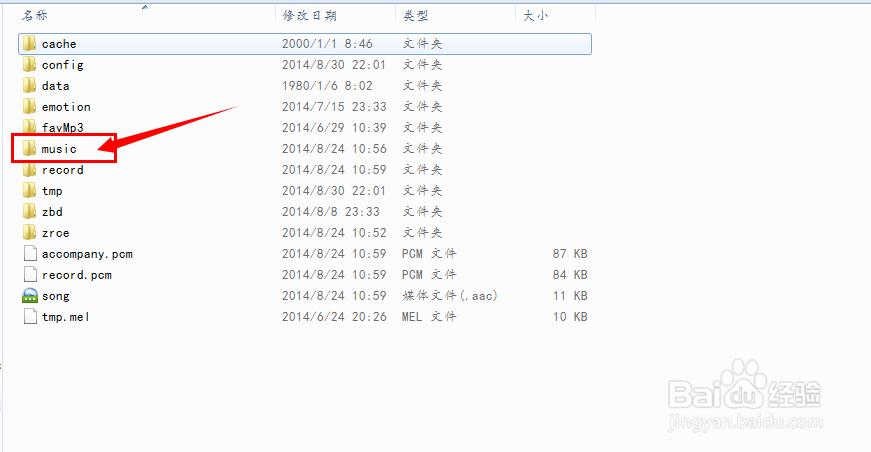The height and width of the screenshot is (452, 871).
Task: Click the emotion folder icon
Action: coord(30,107)
